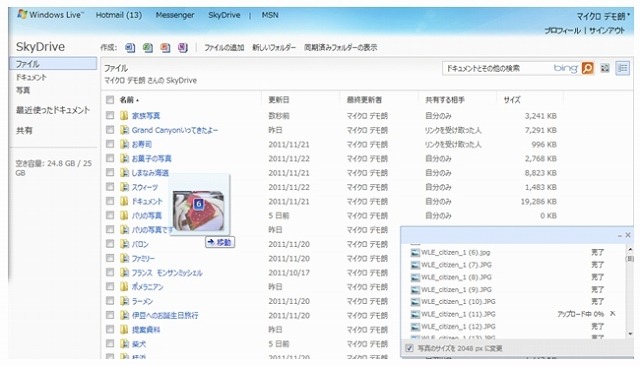The image size is (640, 366).
Task: Click image icon of WLE_citizen_1 (12).JPG
Action: 415,327
